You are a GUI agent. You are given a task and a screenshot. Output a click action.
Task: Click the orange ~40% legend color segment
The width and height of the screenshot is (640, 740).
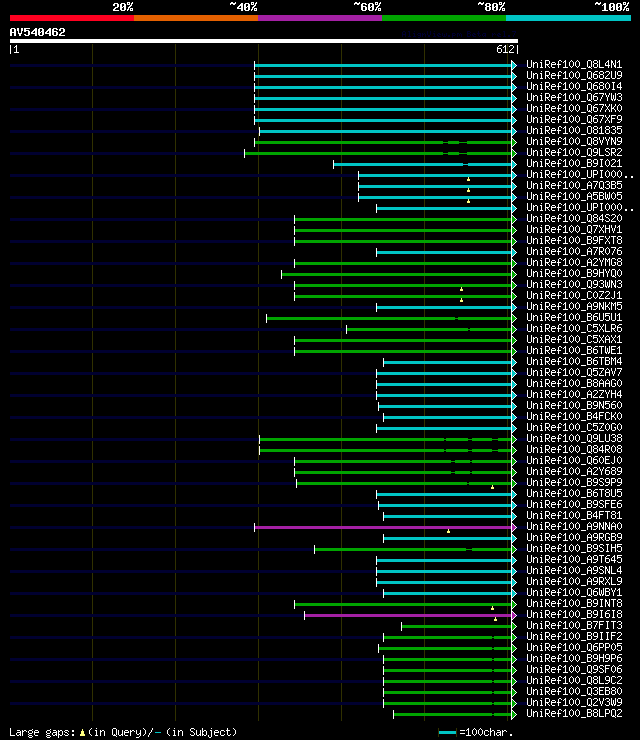tap(196, 18)
